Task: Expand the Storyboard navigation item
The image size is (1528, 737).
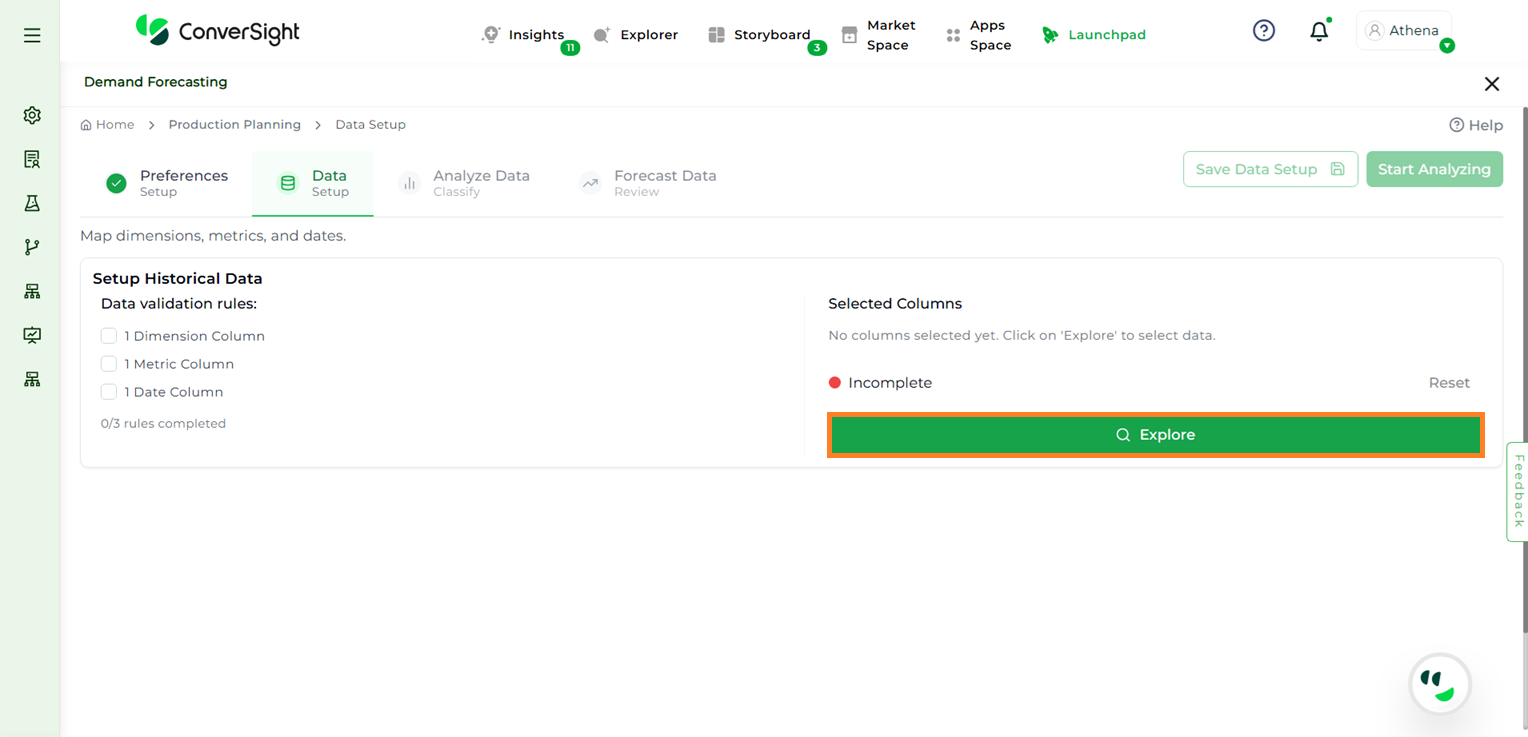Action: [x=760, y=35]
